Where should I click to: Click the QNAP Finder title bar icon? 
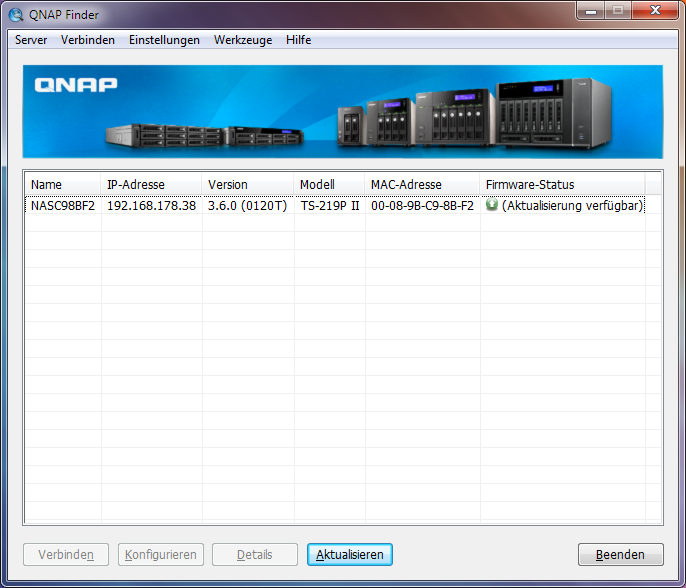[16, 15]
